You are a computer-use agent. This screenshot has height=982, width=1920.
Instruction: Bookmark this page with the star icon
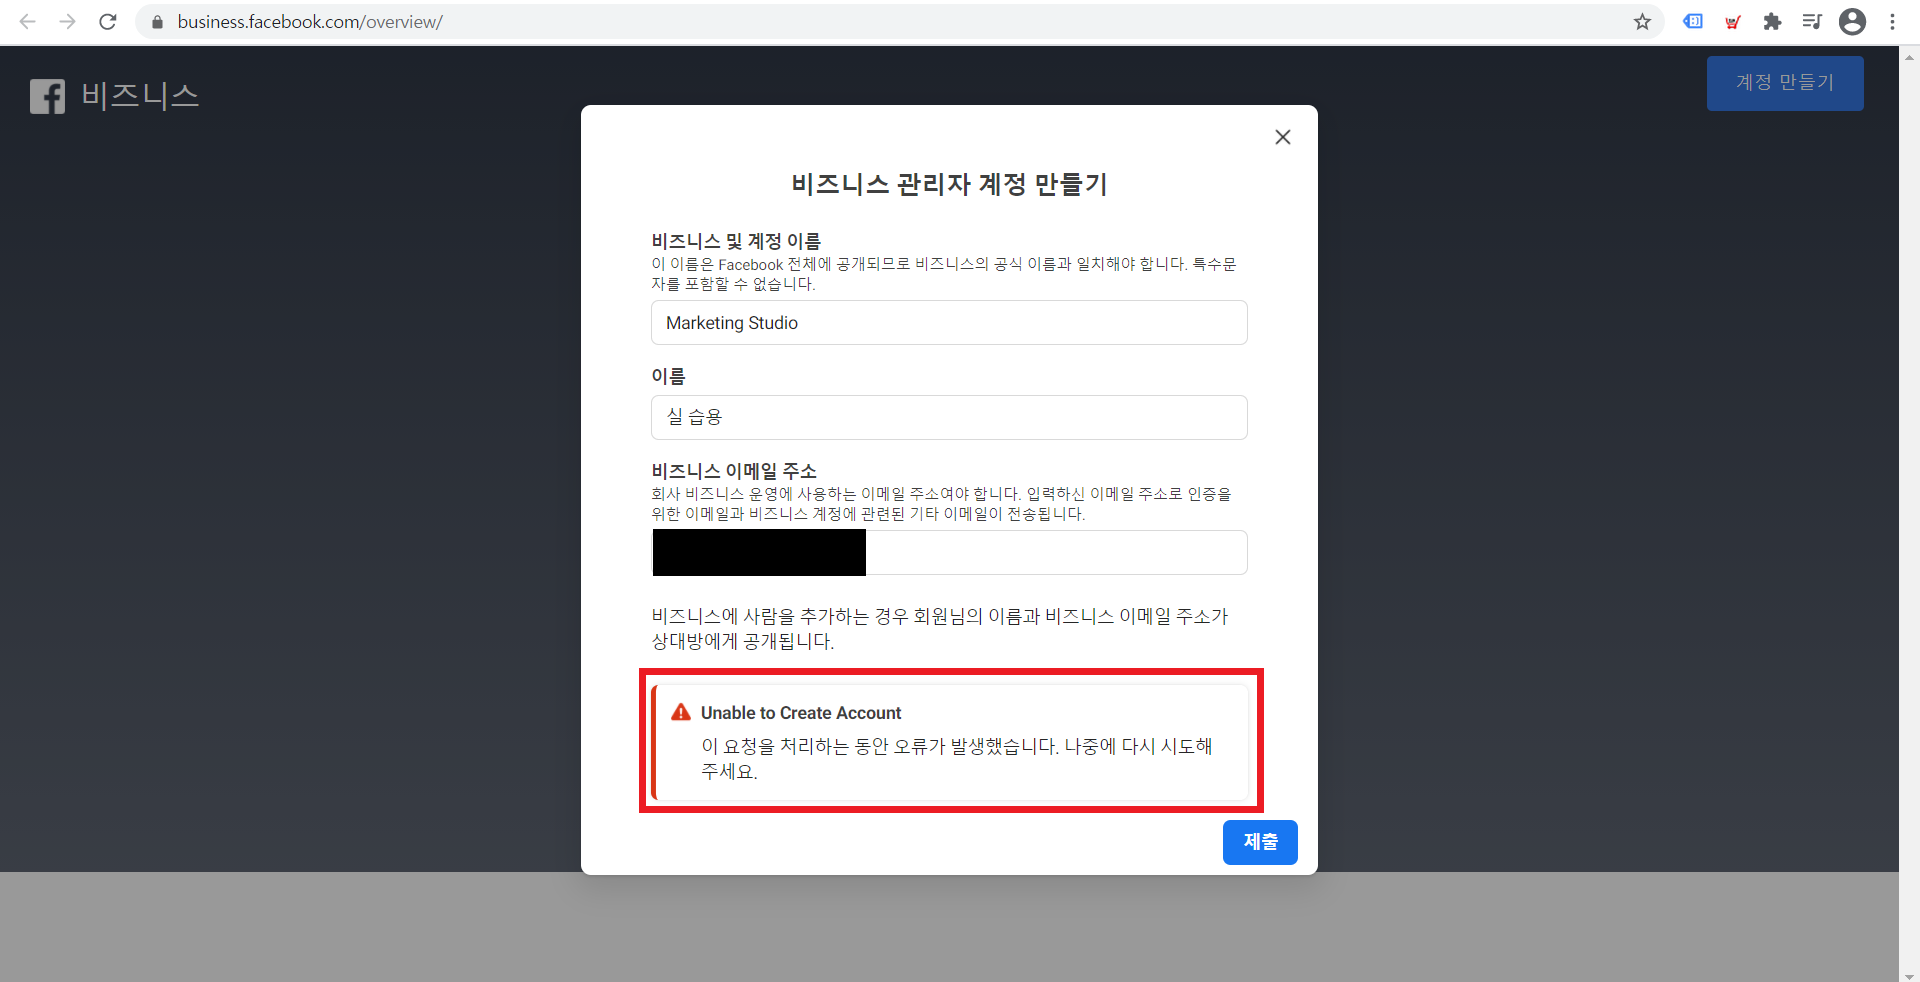click(1642, 21)
